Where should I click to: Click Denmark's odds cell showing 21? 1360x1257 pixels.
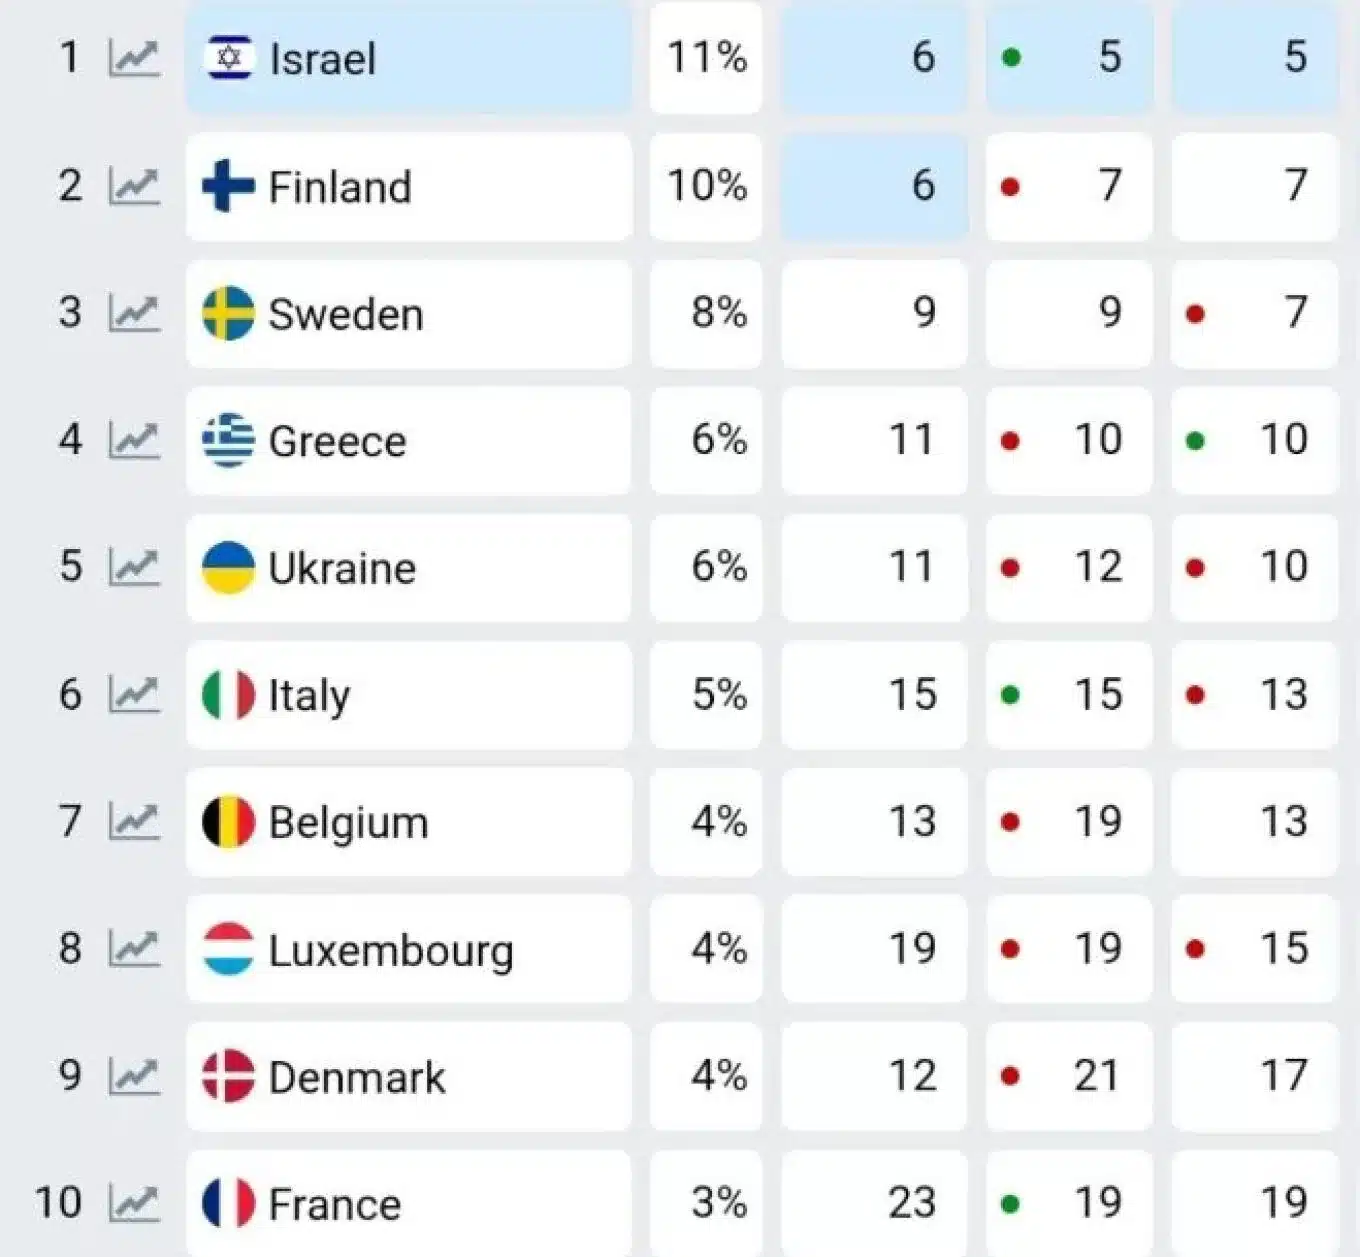[x=1069, y=1075]
